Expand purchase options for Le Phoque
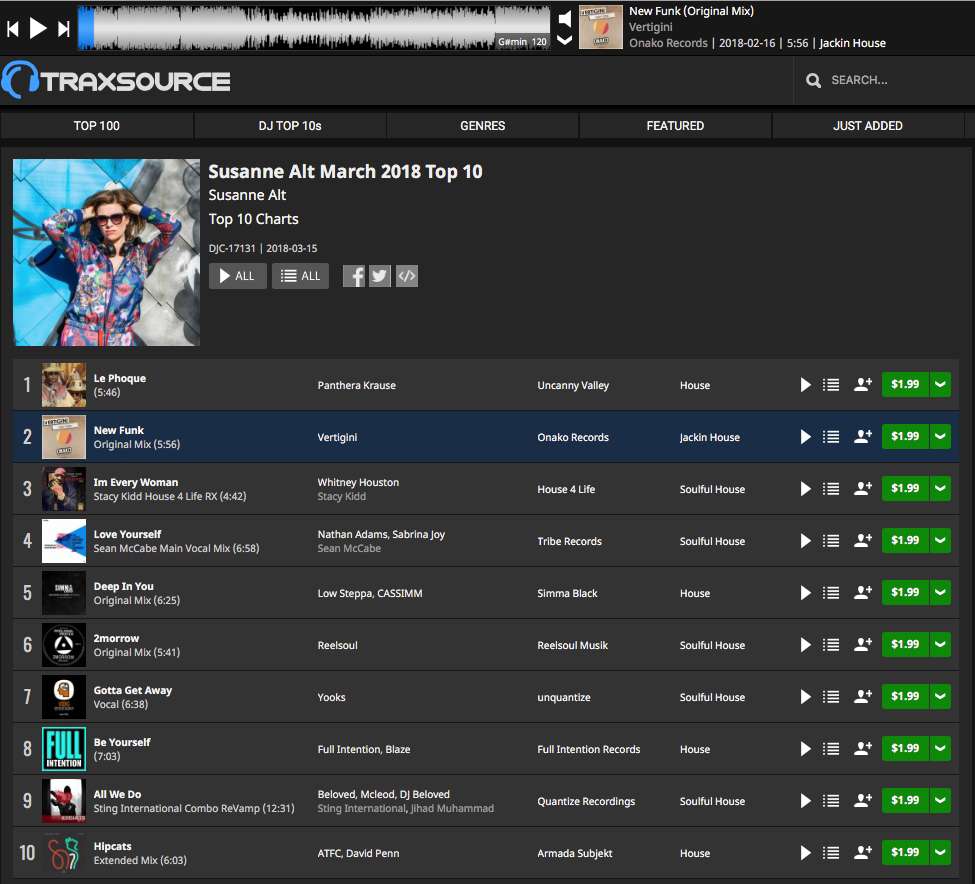The image size is (975, 884). [940, 384]
